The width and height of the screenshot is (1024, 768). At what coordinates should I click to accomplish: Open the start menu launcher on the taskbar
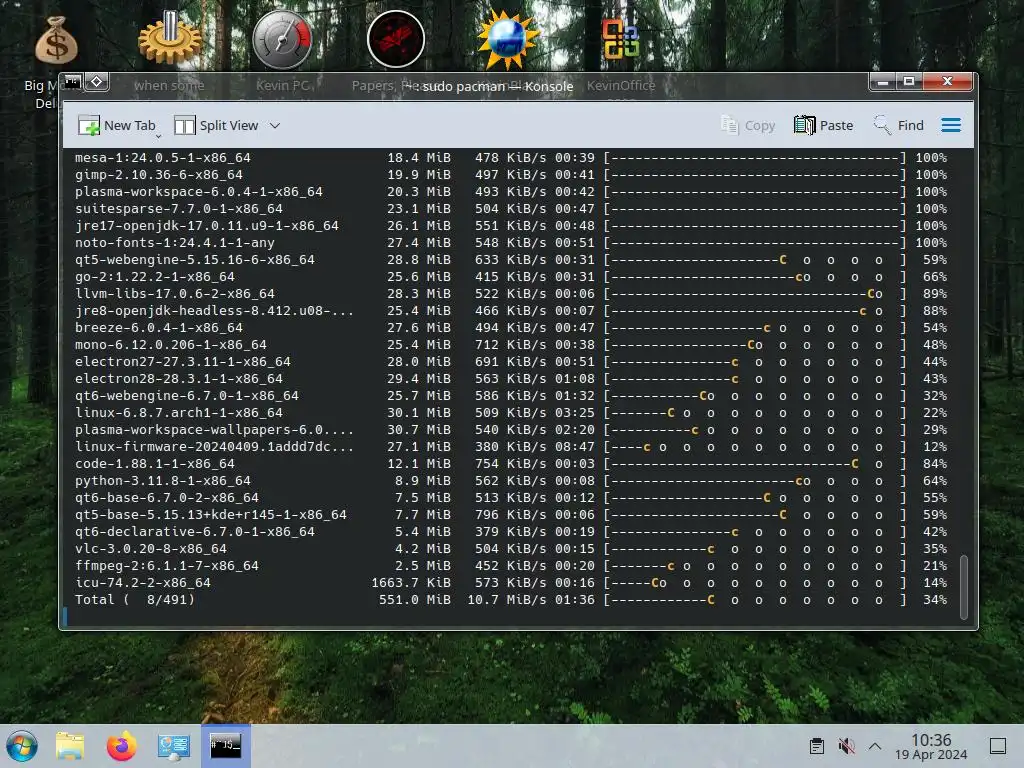[22, 746]
